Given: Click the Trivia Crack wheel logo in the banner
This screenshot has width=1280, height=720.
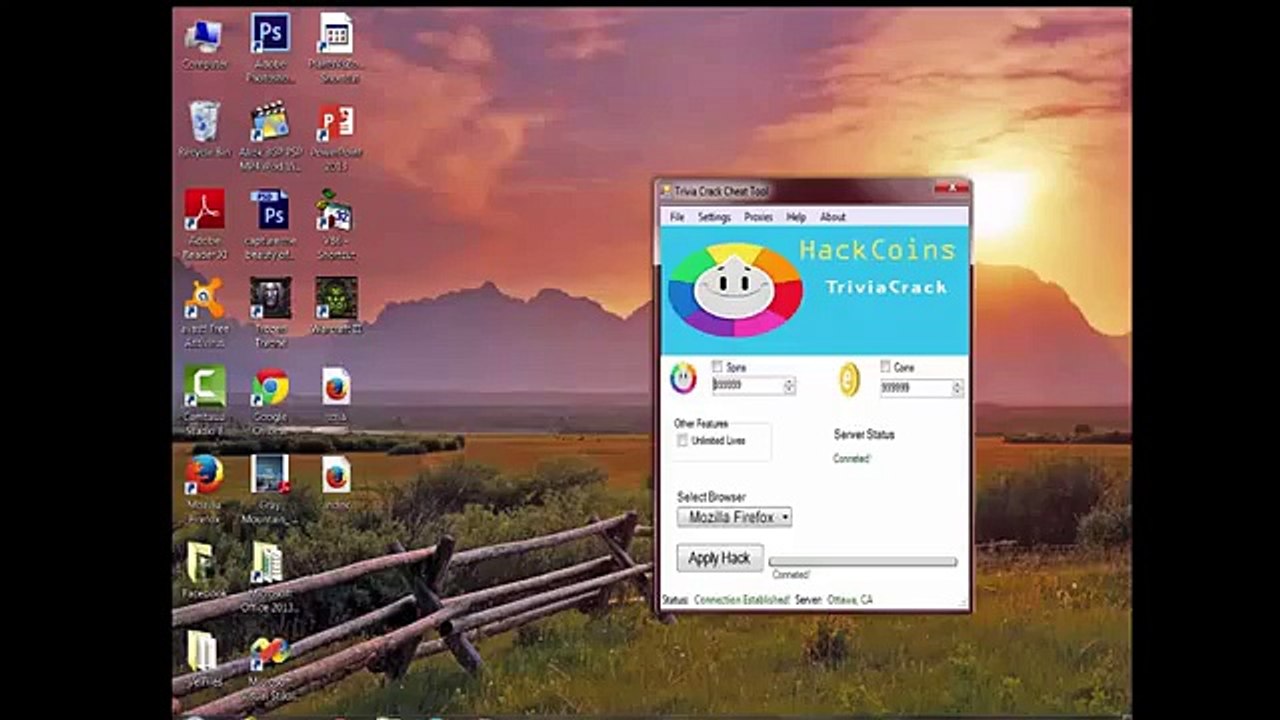Looking at the screenshot, I should coord(735,290).
